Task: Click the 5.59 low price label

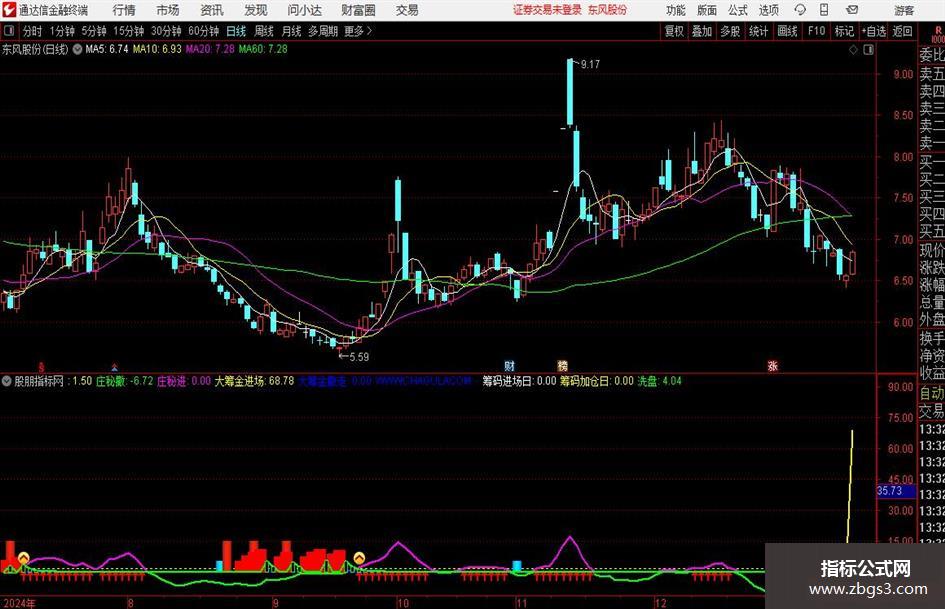Action: (x=359, y=357)
